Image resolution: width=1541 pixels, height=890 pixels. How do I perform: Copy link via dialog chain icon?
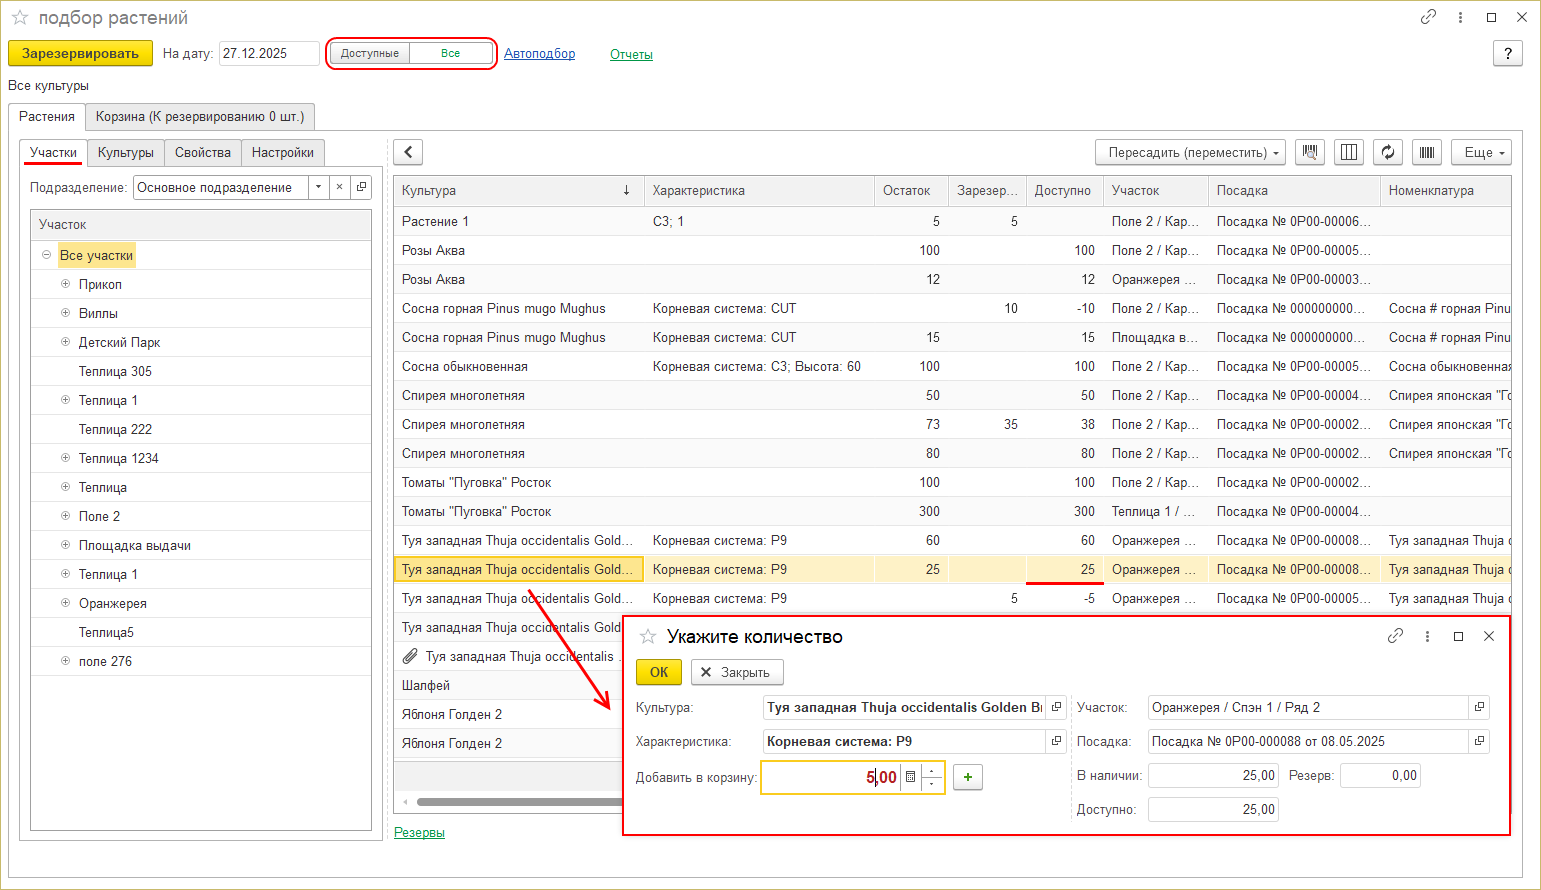point(1395,636)
